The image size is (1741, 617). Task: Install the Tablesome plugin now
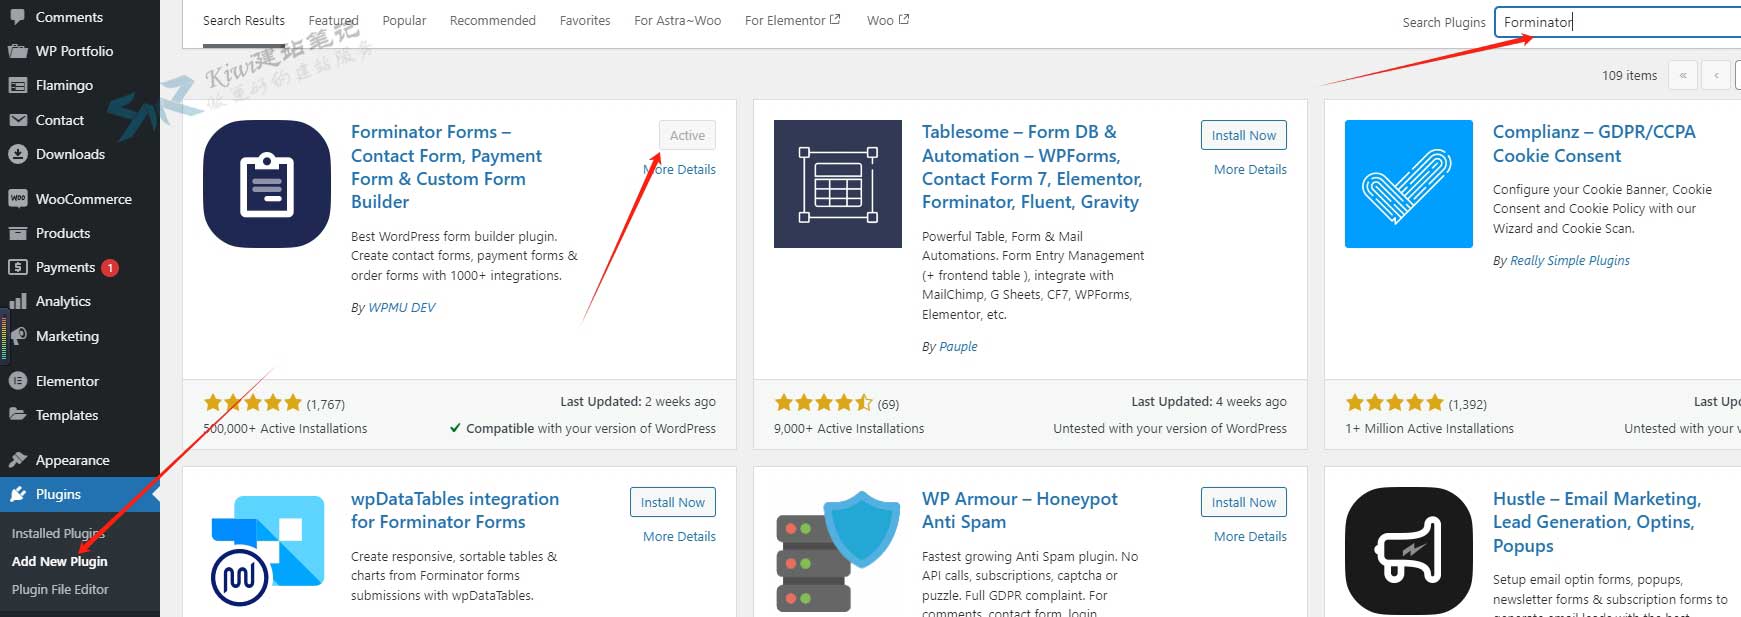[1243, 136]
